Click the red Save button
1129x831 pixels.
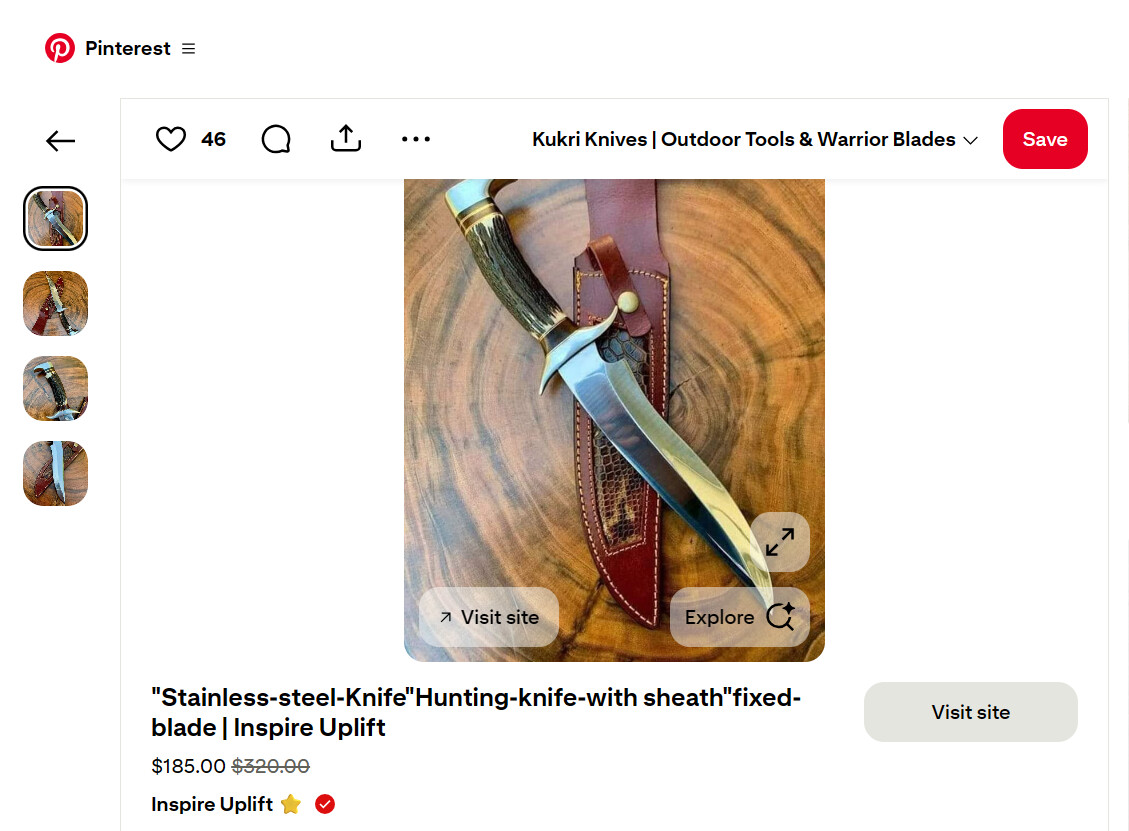(1045, 139)
